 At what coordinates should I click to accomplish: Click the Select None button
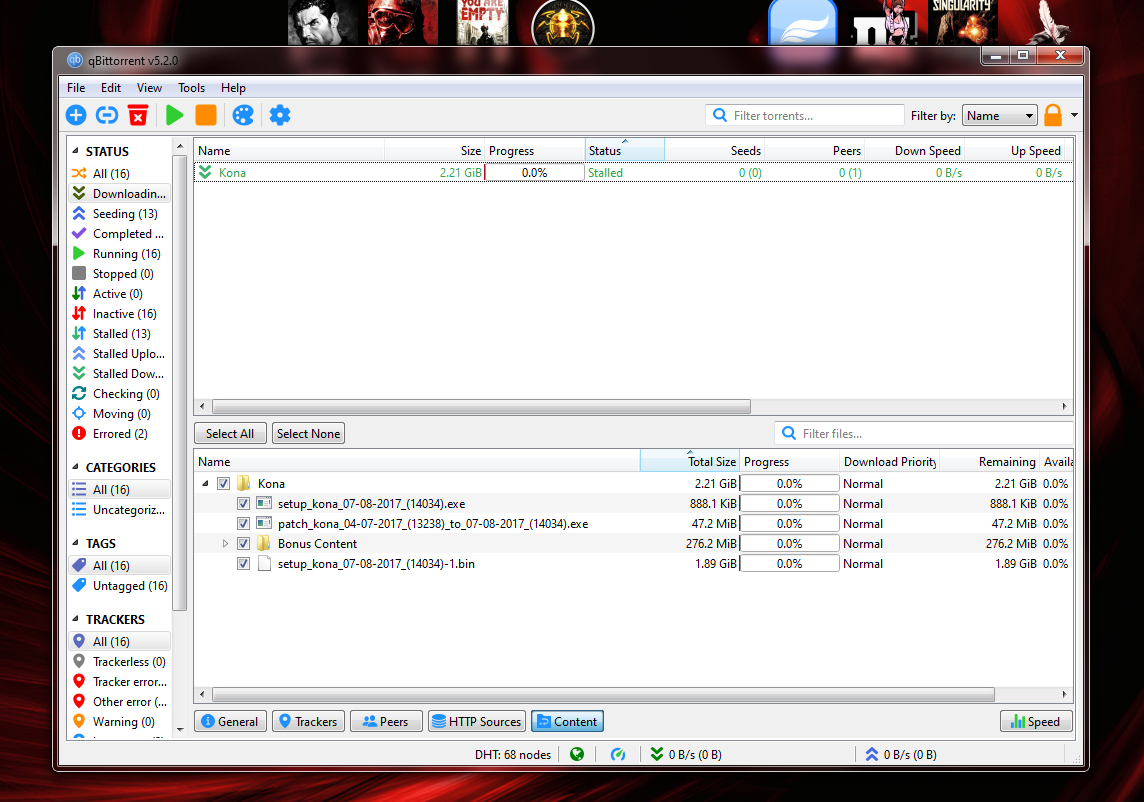coord(308,433)
